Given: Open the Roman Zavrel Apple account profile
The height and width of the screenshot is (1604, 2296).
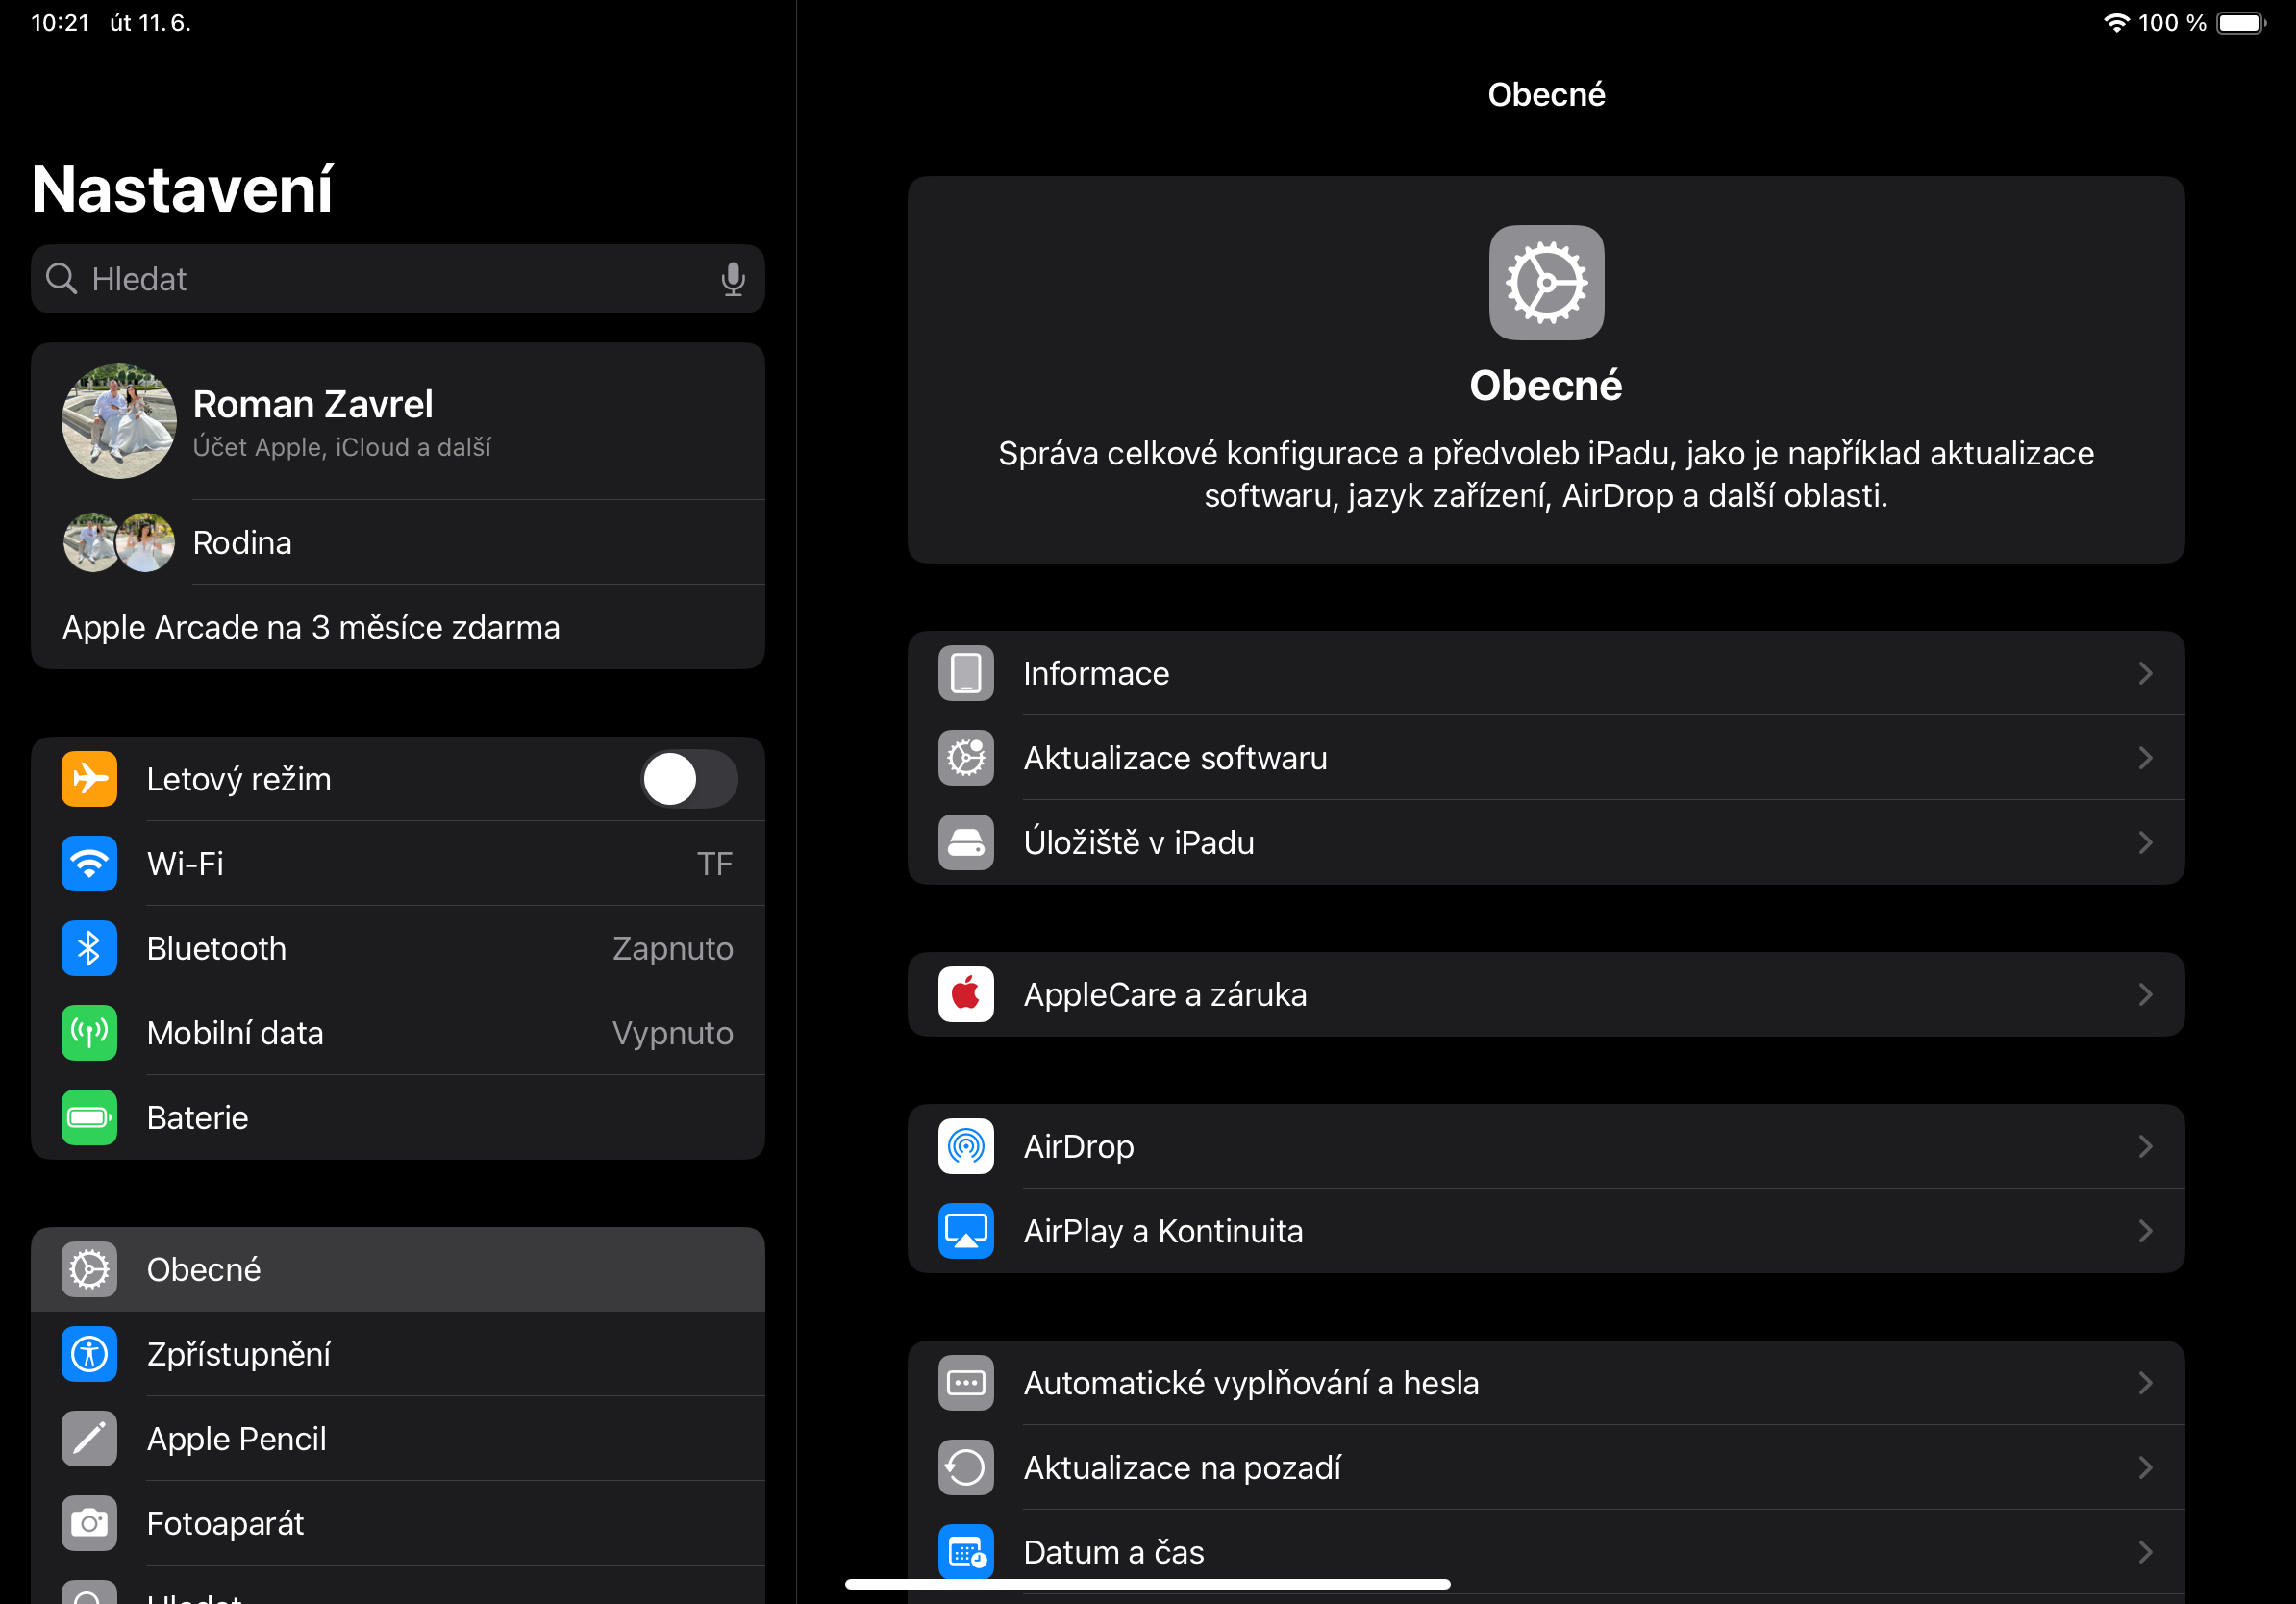Looking at the screenshot, I should [397, 421].
